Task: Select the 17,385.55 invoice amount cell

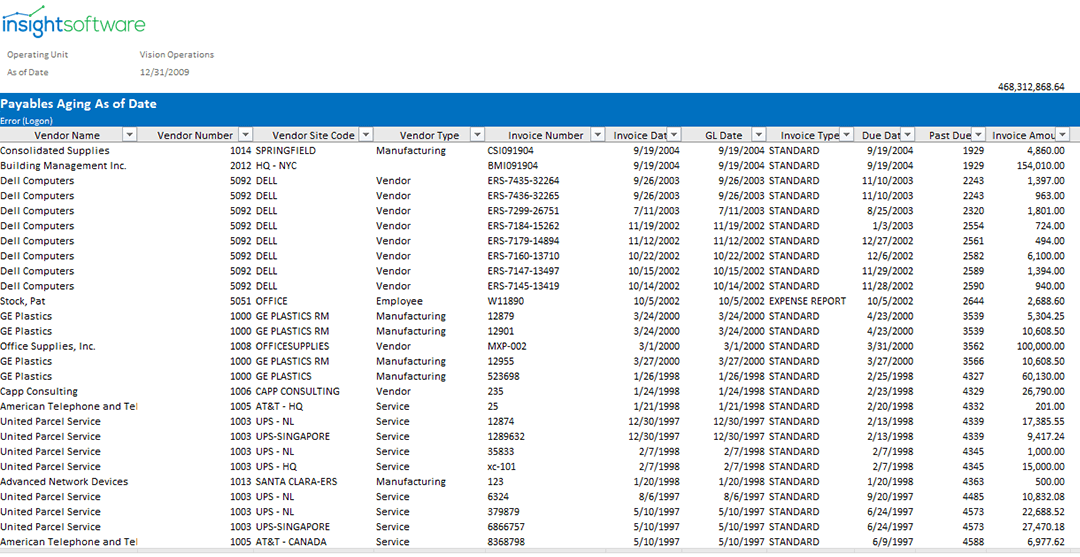Action: 1043,421
